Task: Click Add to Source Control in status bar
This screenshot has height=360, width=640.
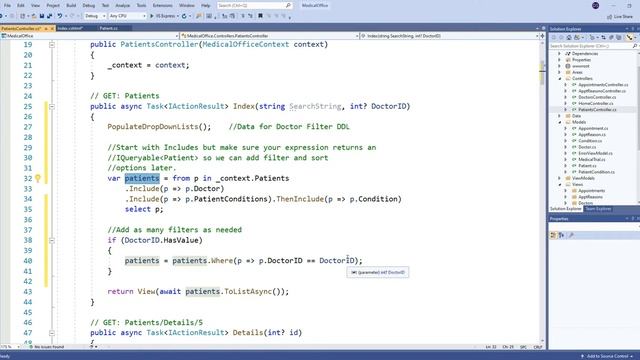Action: click(x=607, y=356)
